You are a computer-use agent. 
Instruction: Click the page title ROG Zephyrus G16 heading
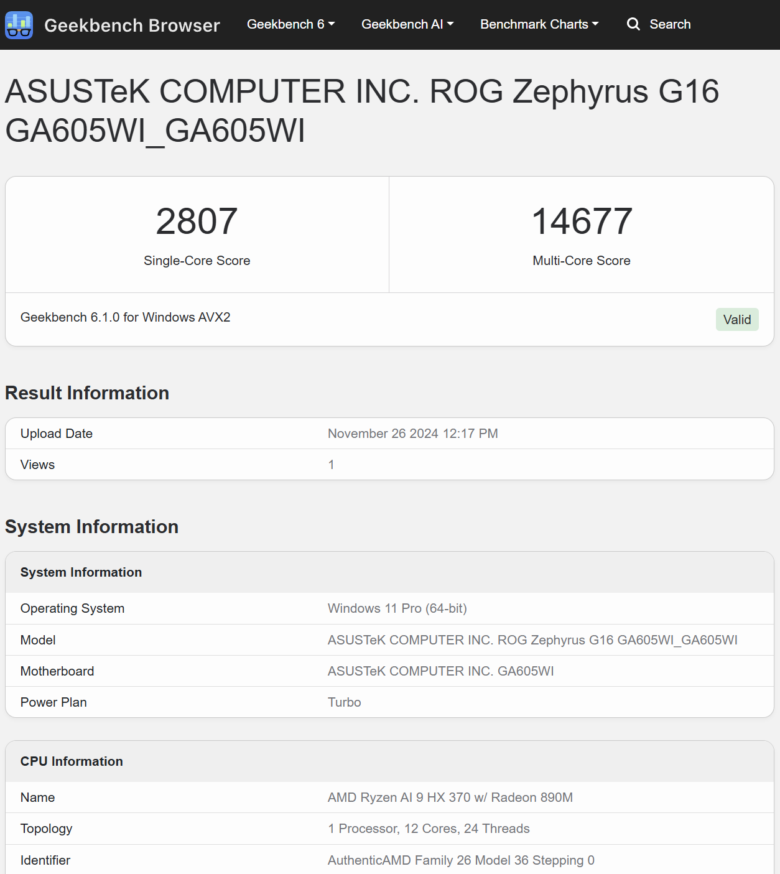coord(362,111)
